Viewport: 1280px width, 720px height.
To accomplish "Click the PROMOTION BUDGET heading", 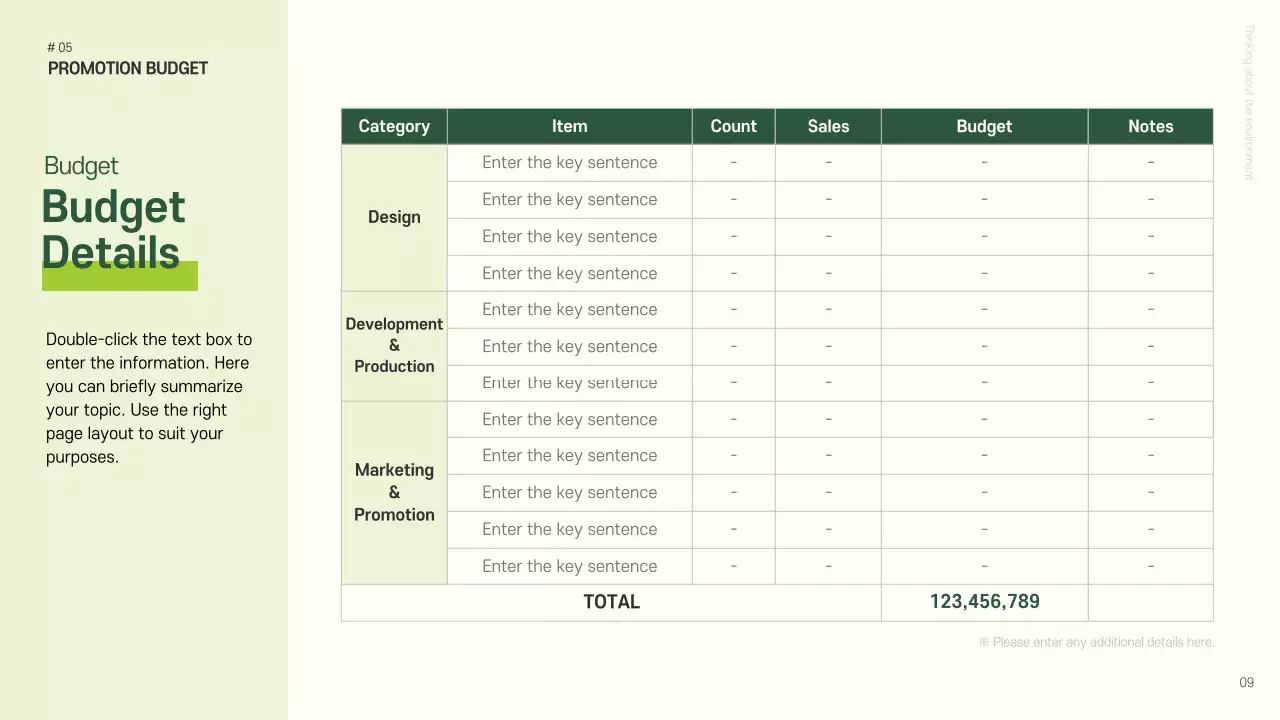I will [128, 68].
